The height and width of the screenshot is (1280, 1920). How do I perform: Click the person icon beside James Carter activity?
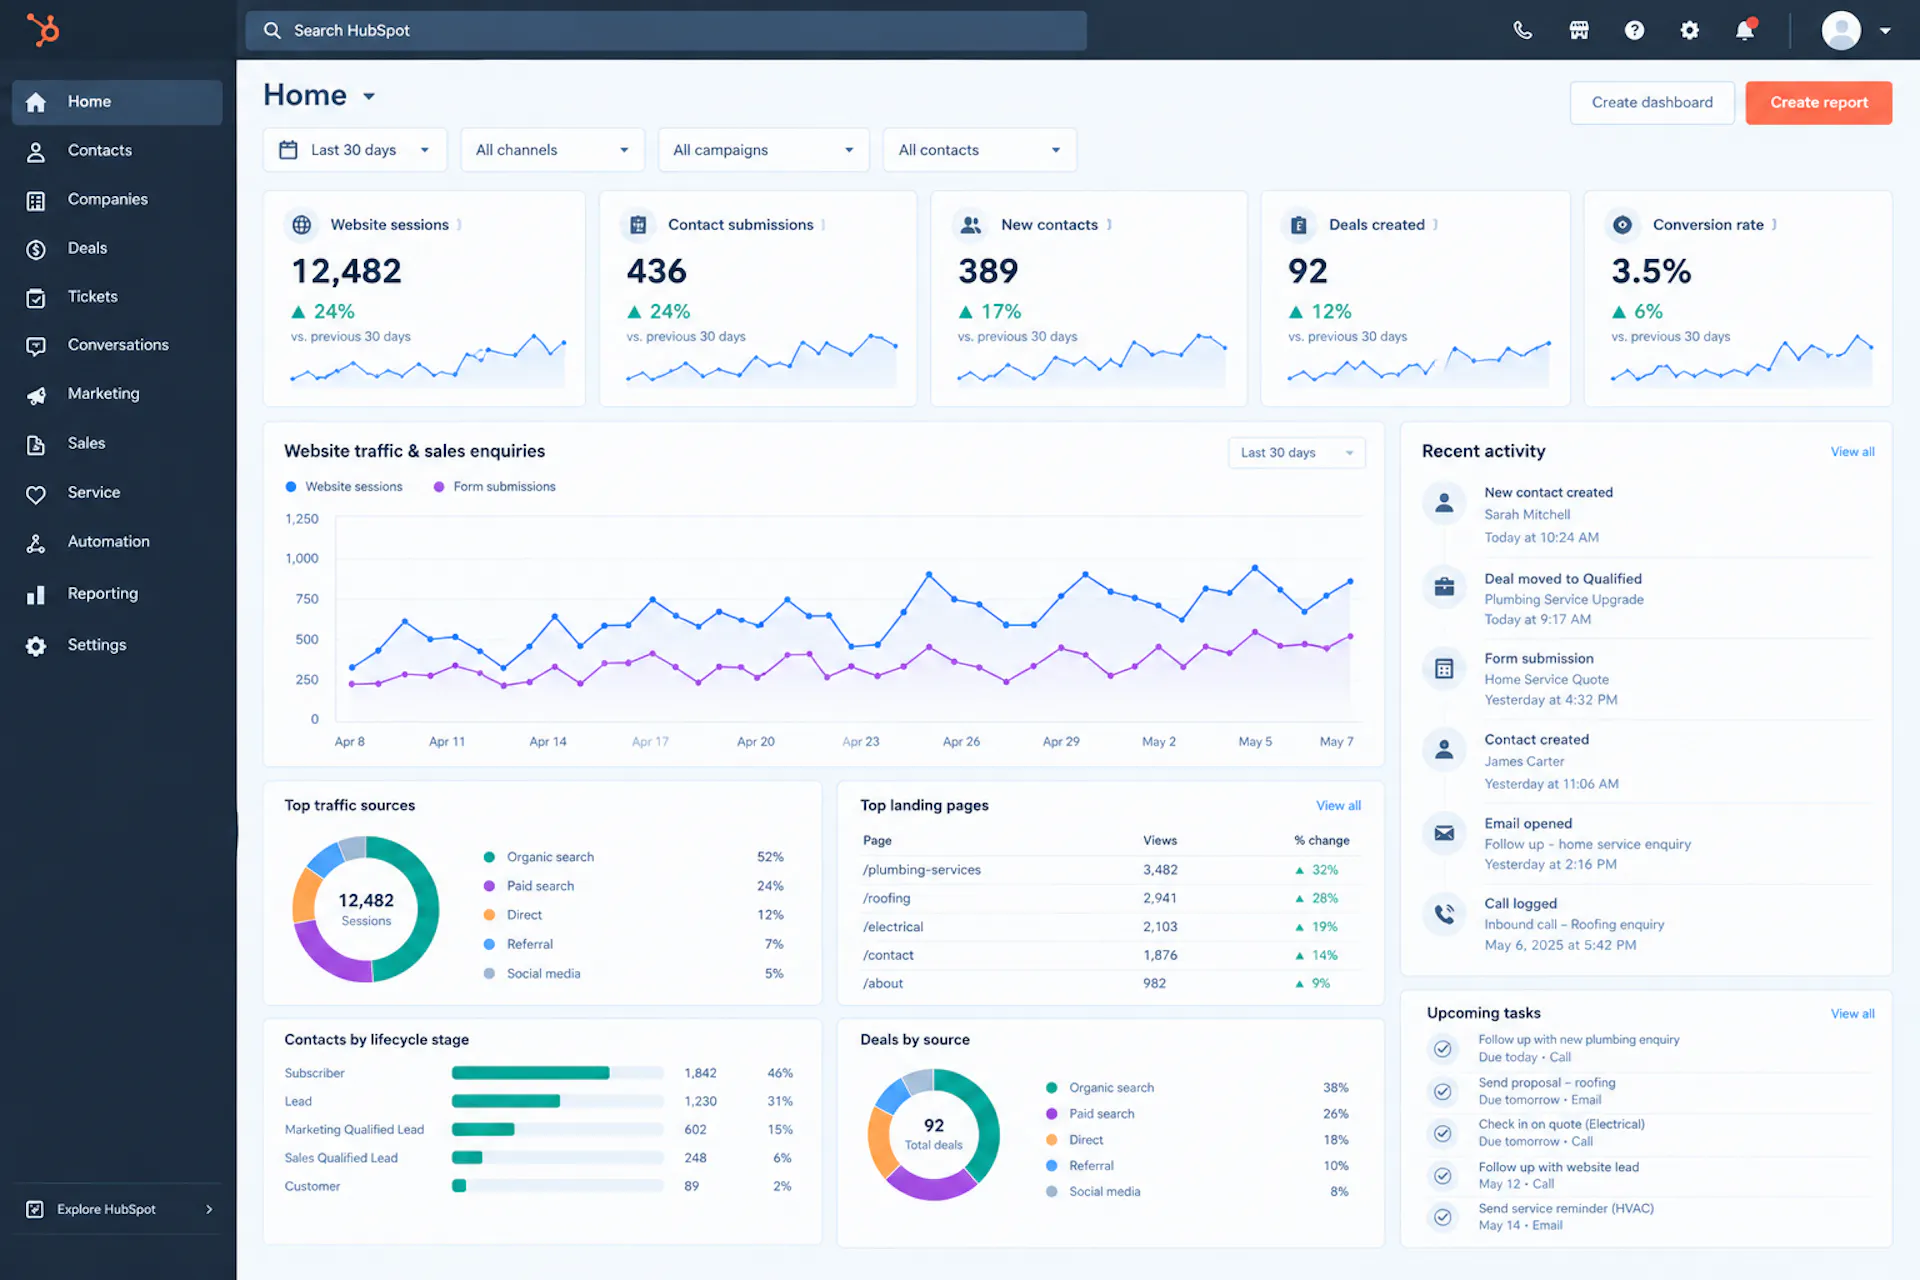pyautogui.click(x=1444, y=749)
